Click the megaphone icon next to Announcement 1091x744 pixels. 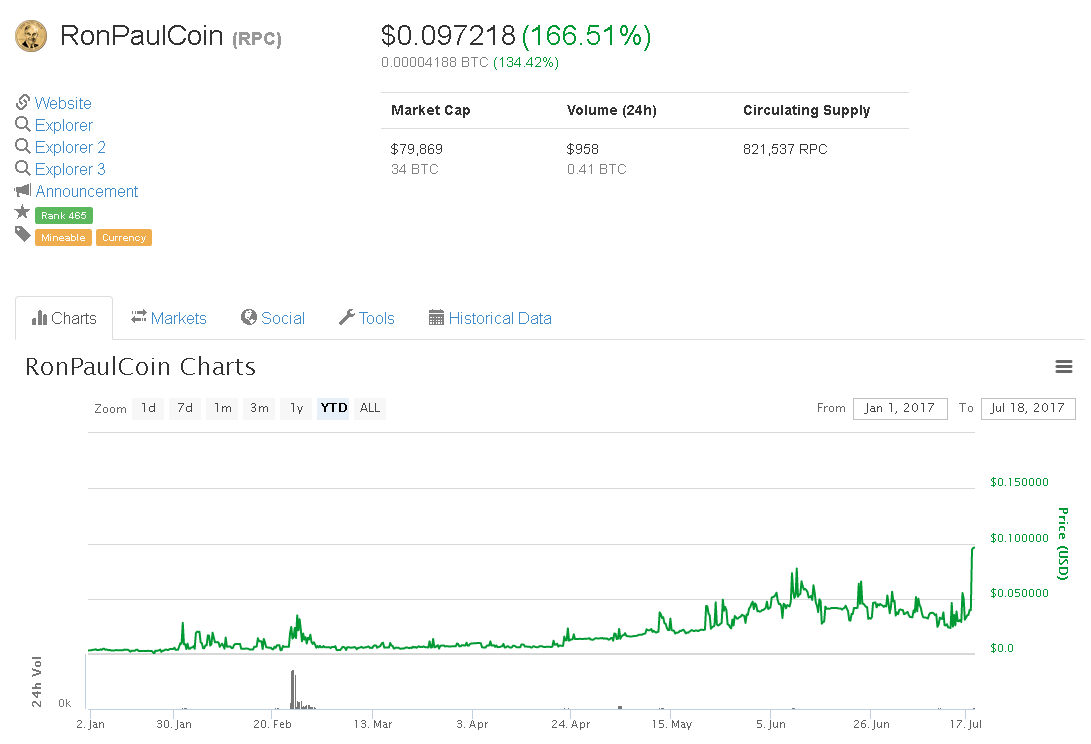[x=22, y=191]
